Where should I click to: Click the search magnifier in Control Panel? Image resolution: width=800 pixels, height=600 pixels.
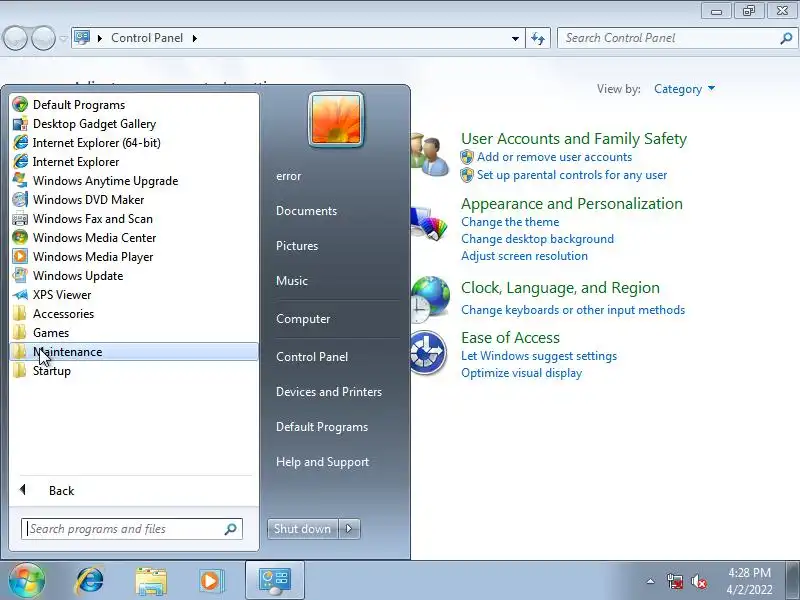786,38
